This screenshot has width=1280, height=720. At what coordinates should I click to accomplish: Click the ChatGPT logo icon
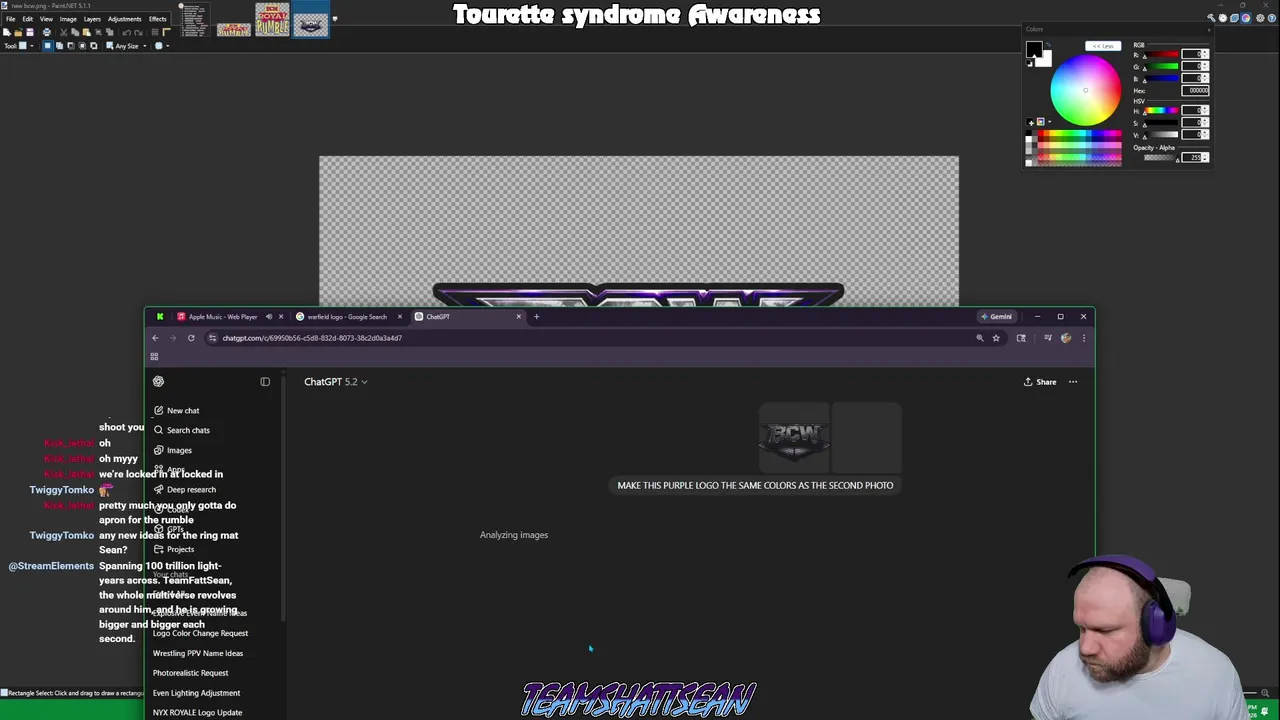[158, 381]
